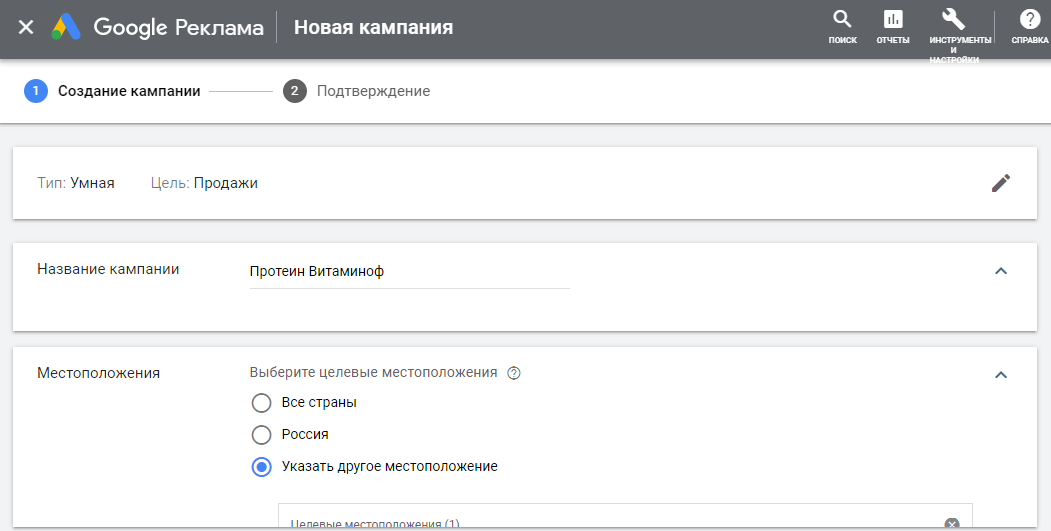Edit campaign type with pencil icon
Viewport: 1051px width, 531px height.
tap(1001, 183)
